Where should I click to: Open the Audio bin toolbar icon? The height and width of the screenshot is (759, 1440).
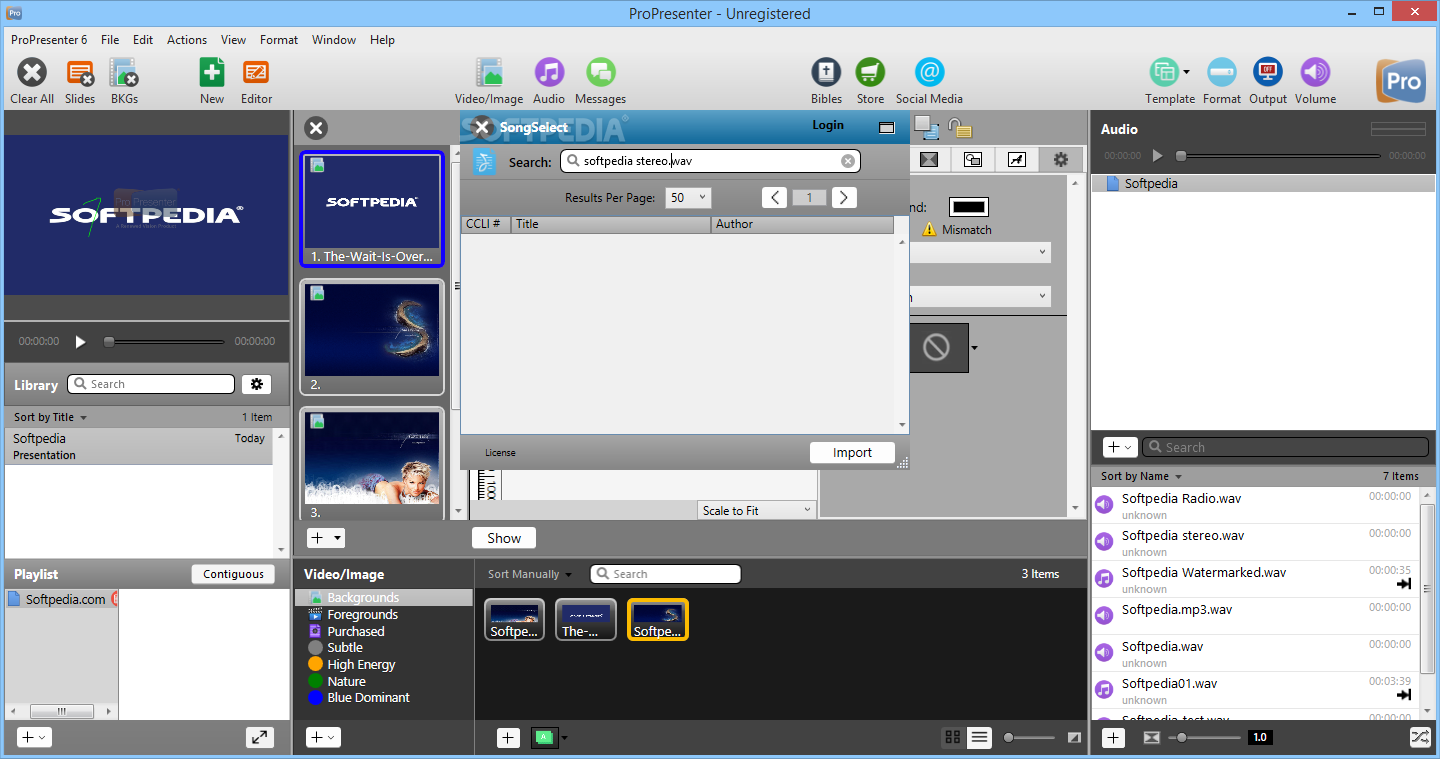click(x=549, y=73)
